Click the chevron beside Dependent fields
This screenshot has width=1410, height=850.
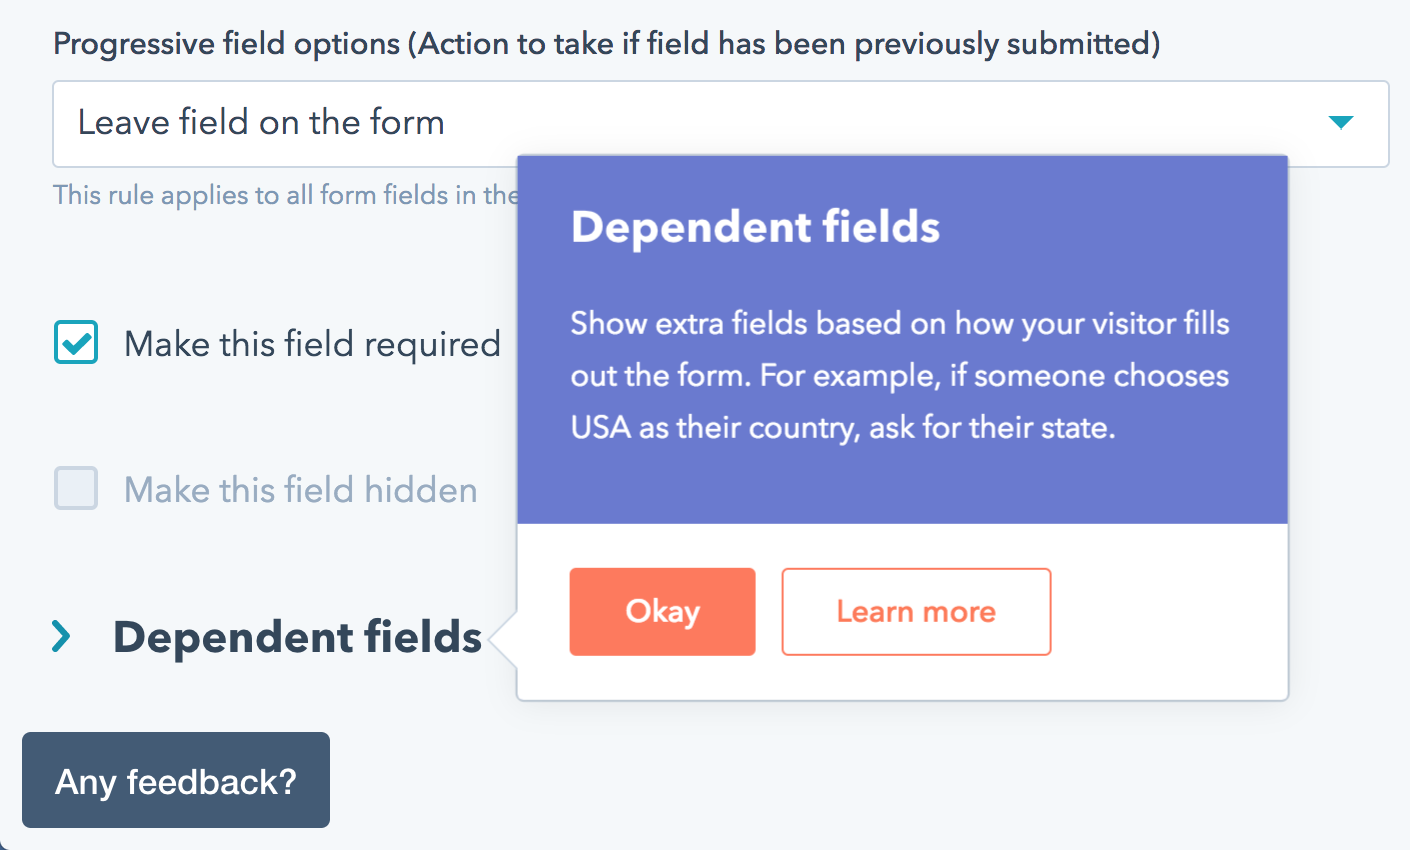coord(62,636)
